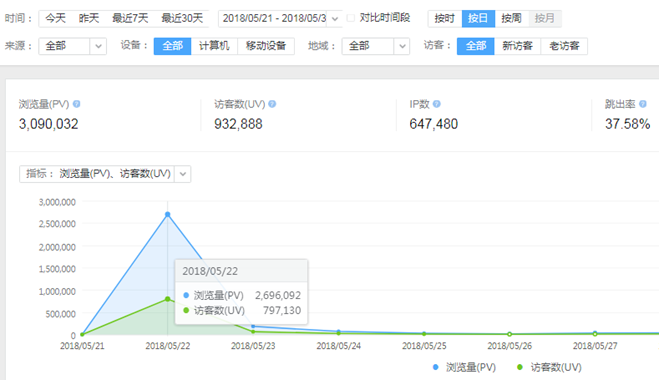The height and width of the screenshot is (380, 659).
Task: Toggle 浏览量(PV) legend marker below chart
Action: pos(435,367)
